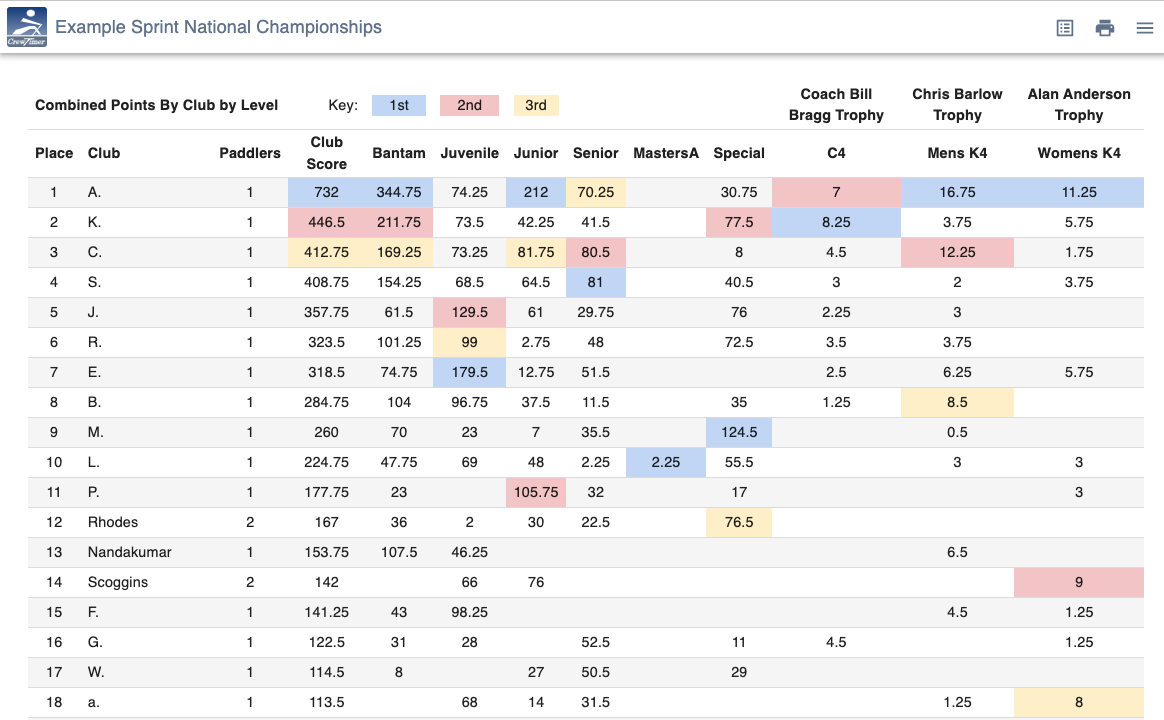1164x720 pixels.
Task: Click the 2nd place pink key swatch
Action: pos(469,105)
